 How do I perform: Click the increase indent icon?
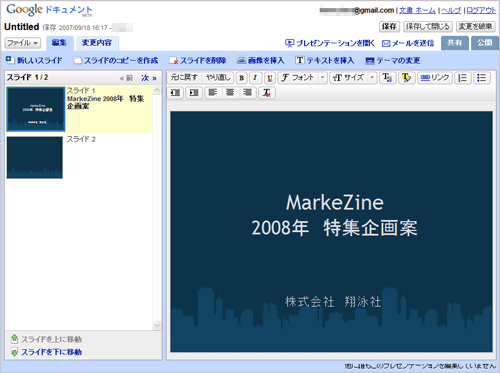[194, 93]
